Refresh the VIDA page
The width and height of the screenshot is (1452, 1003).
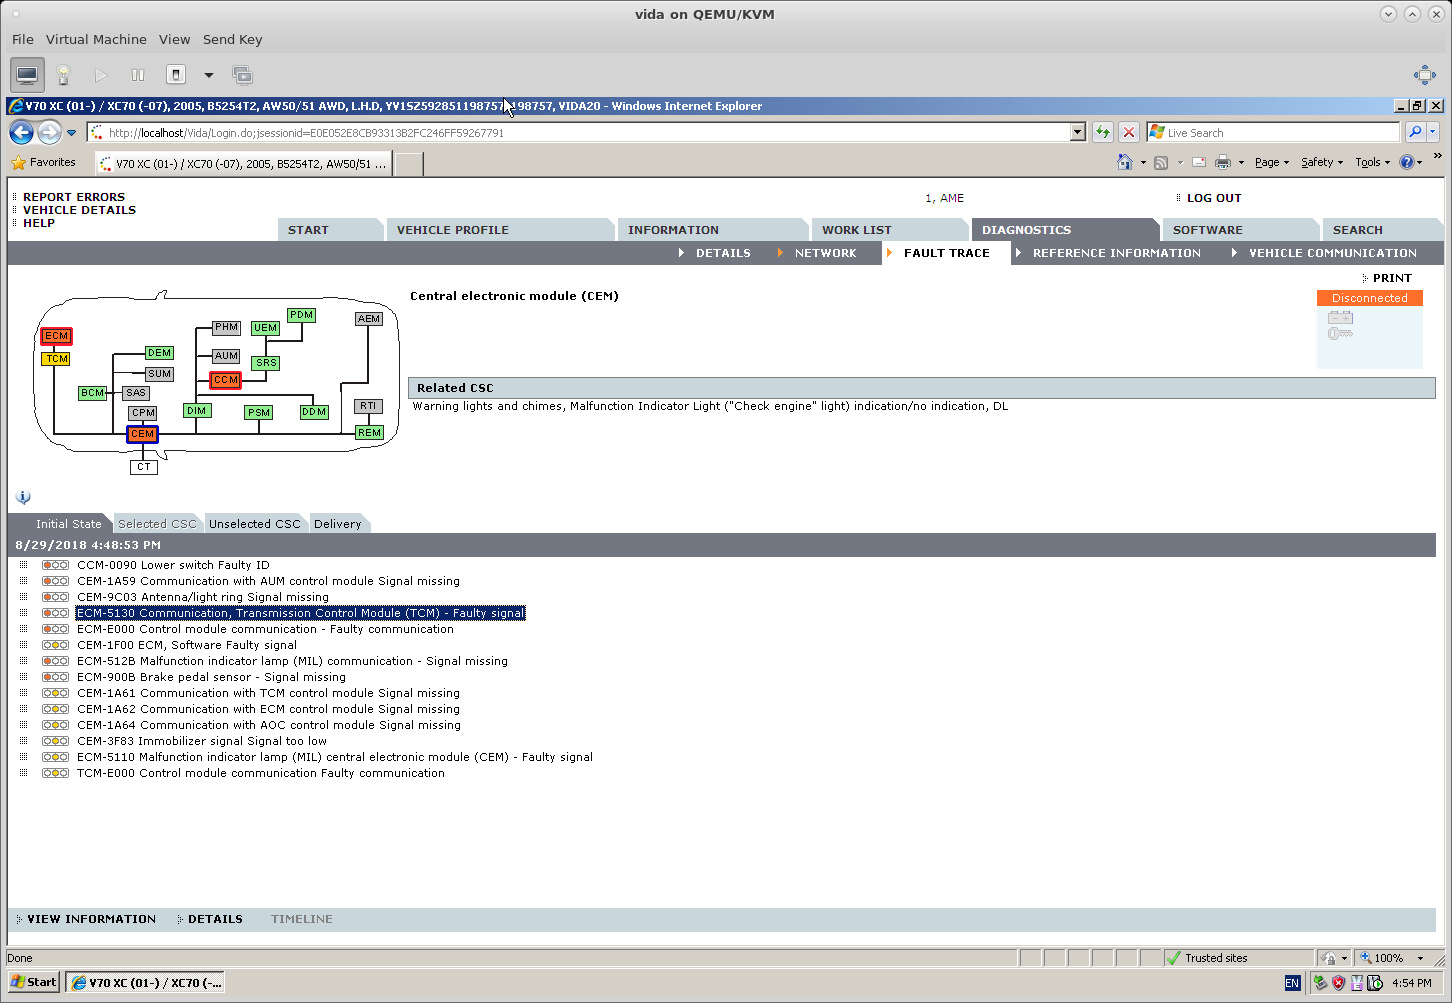[1102, 133]
